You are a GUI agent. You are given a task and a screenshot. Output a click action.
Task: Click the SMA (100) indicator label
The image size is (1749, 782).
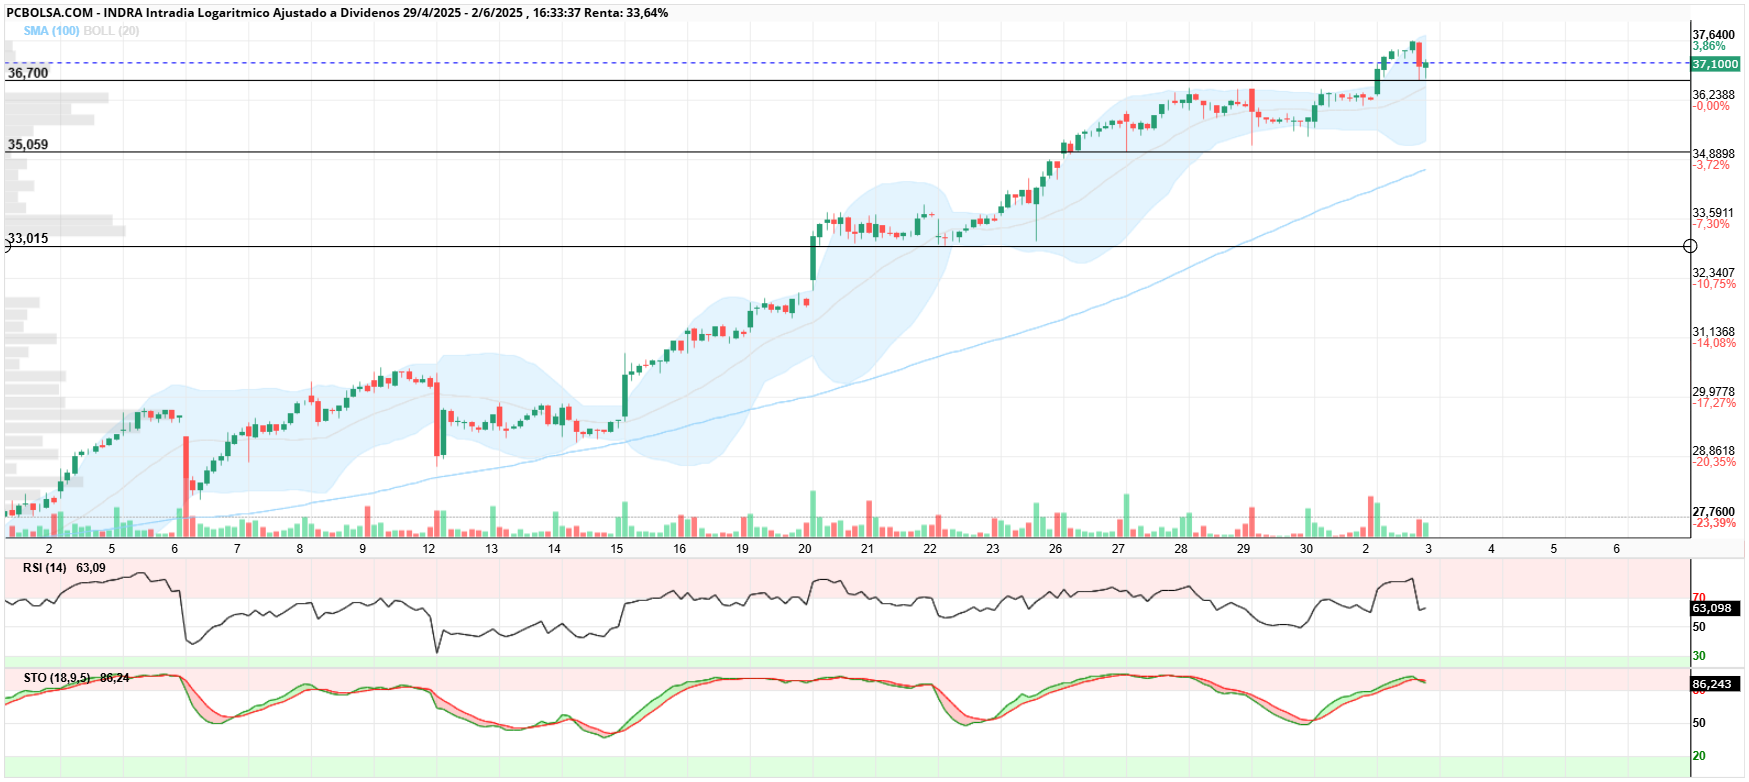click(51, 31)
